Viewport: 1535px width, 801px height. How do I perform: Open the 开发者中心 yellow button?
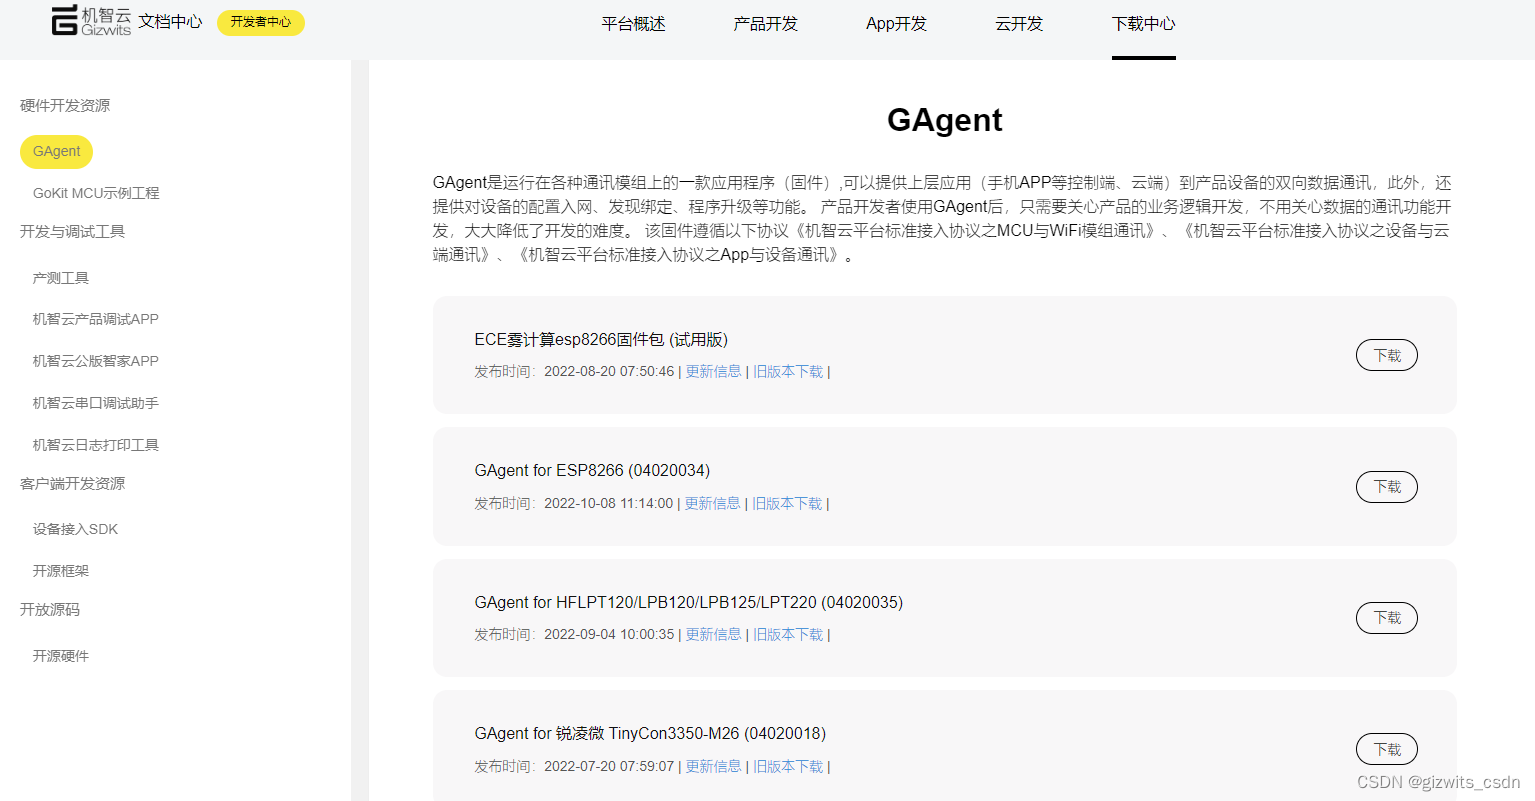point(261,22)
